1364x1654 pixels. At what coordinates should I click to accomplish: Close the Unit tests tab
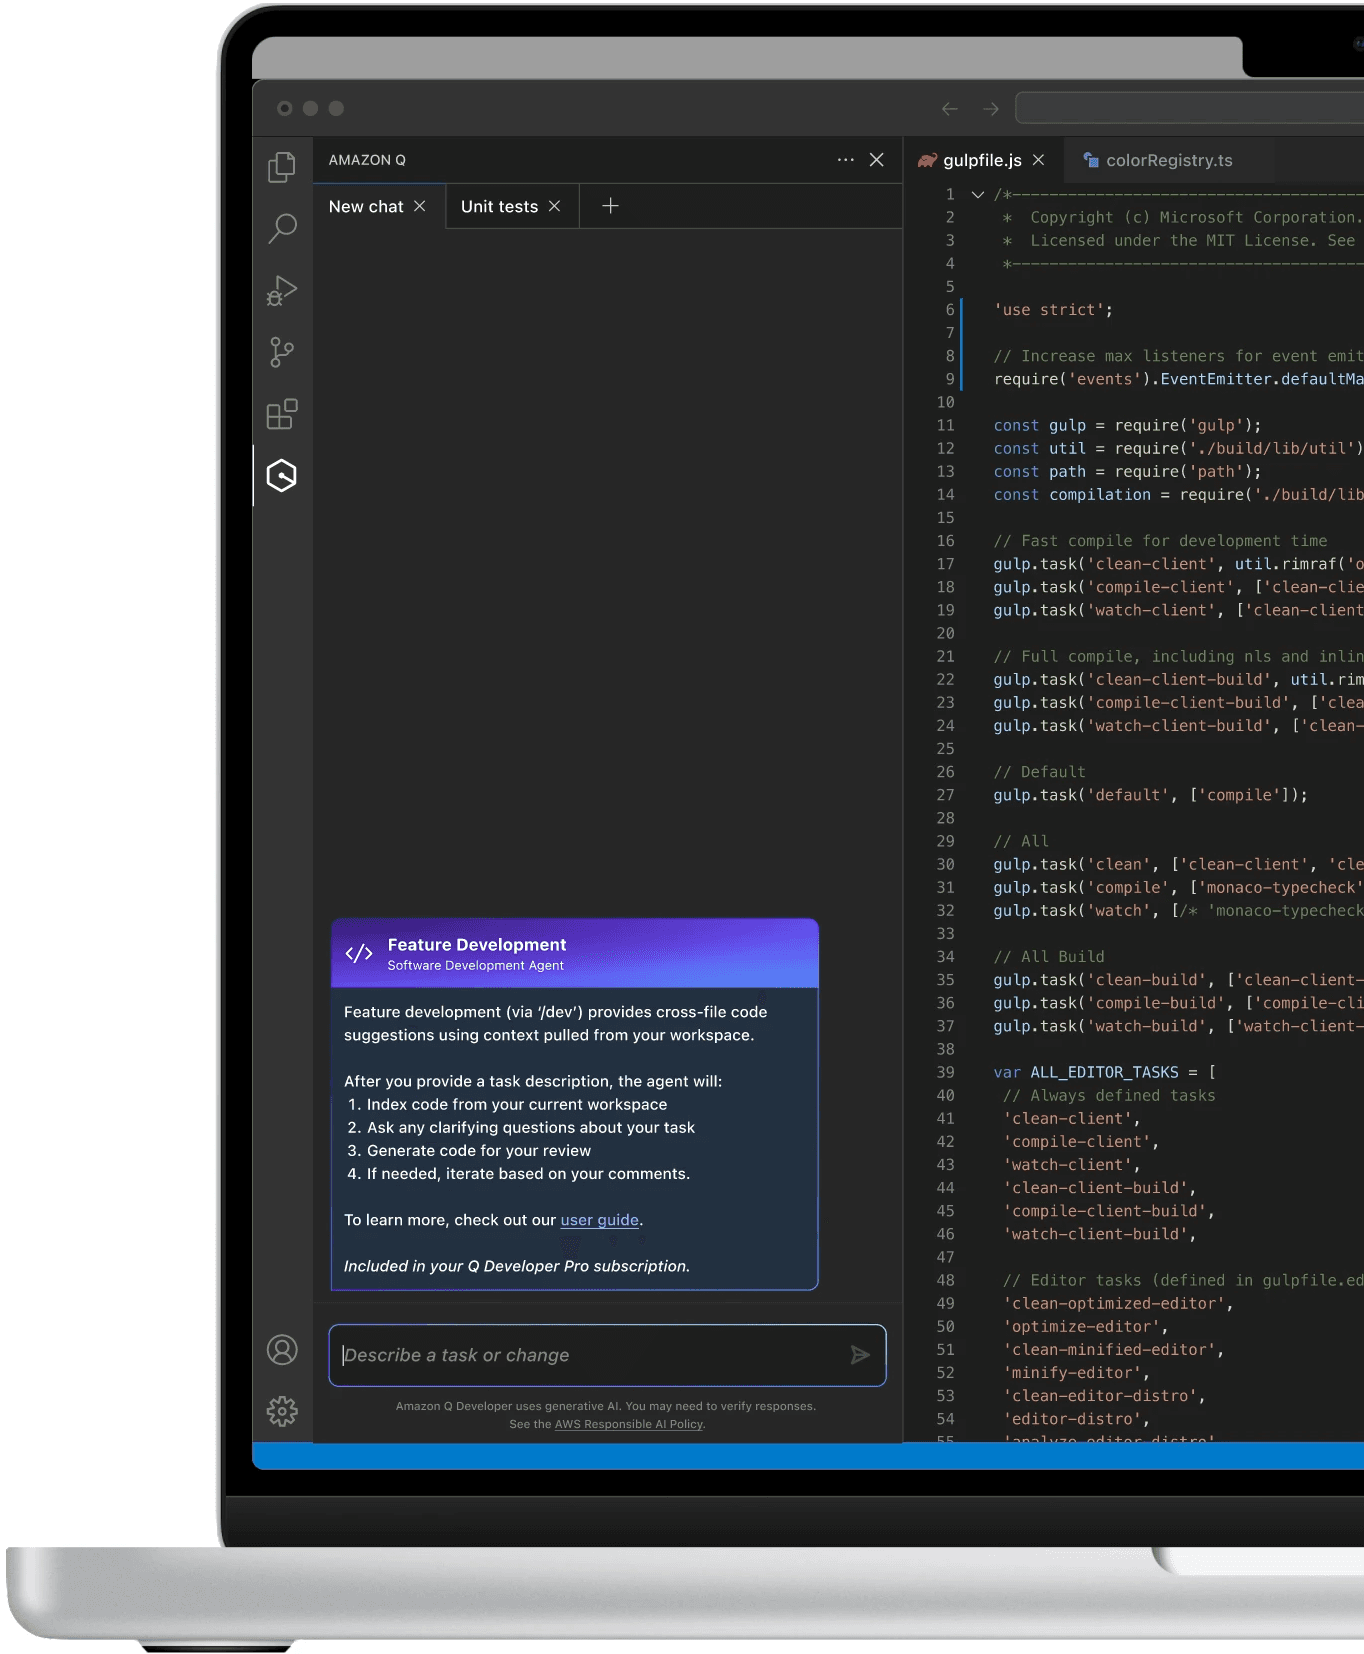(555, 206)
